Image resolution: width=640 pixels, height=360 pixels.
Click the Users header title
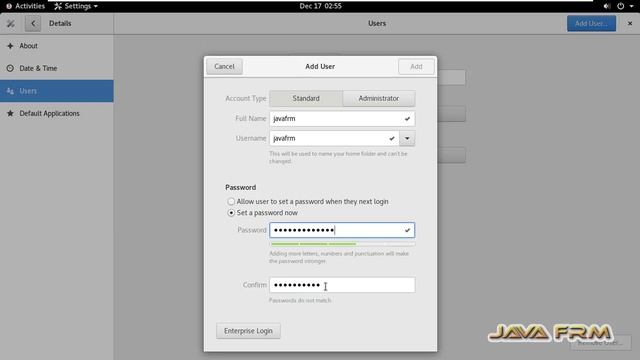click(x=377, y=24)
